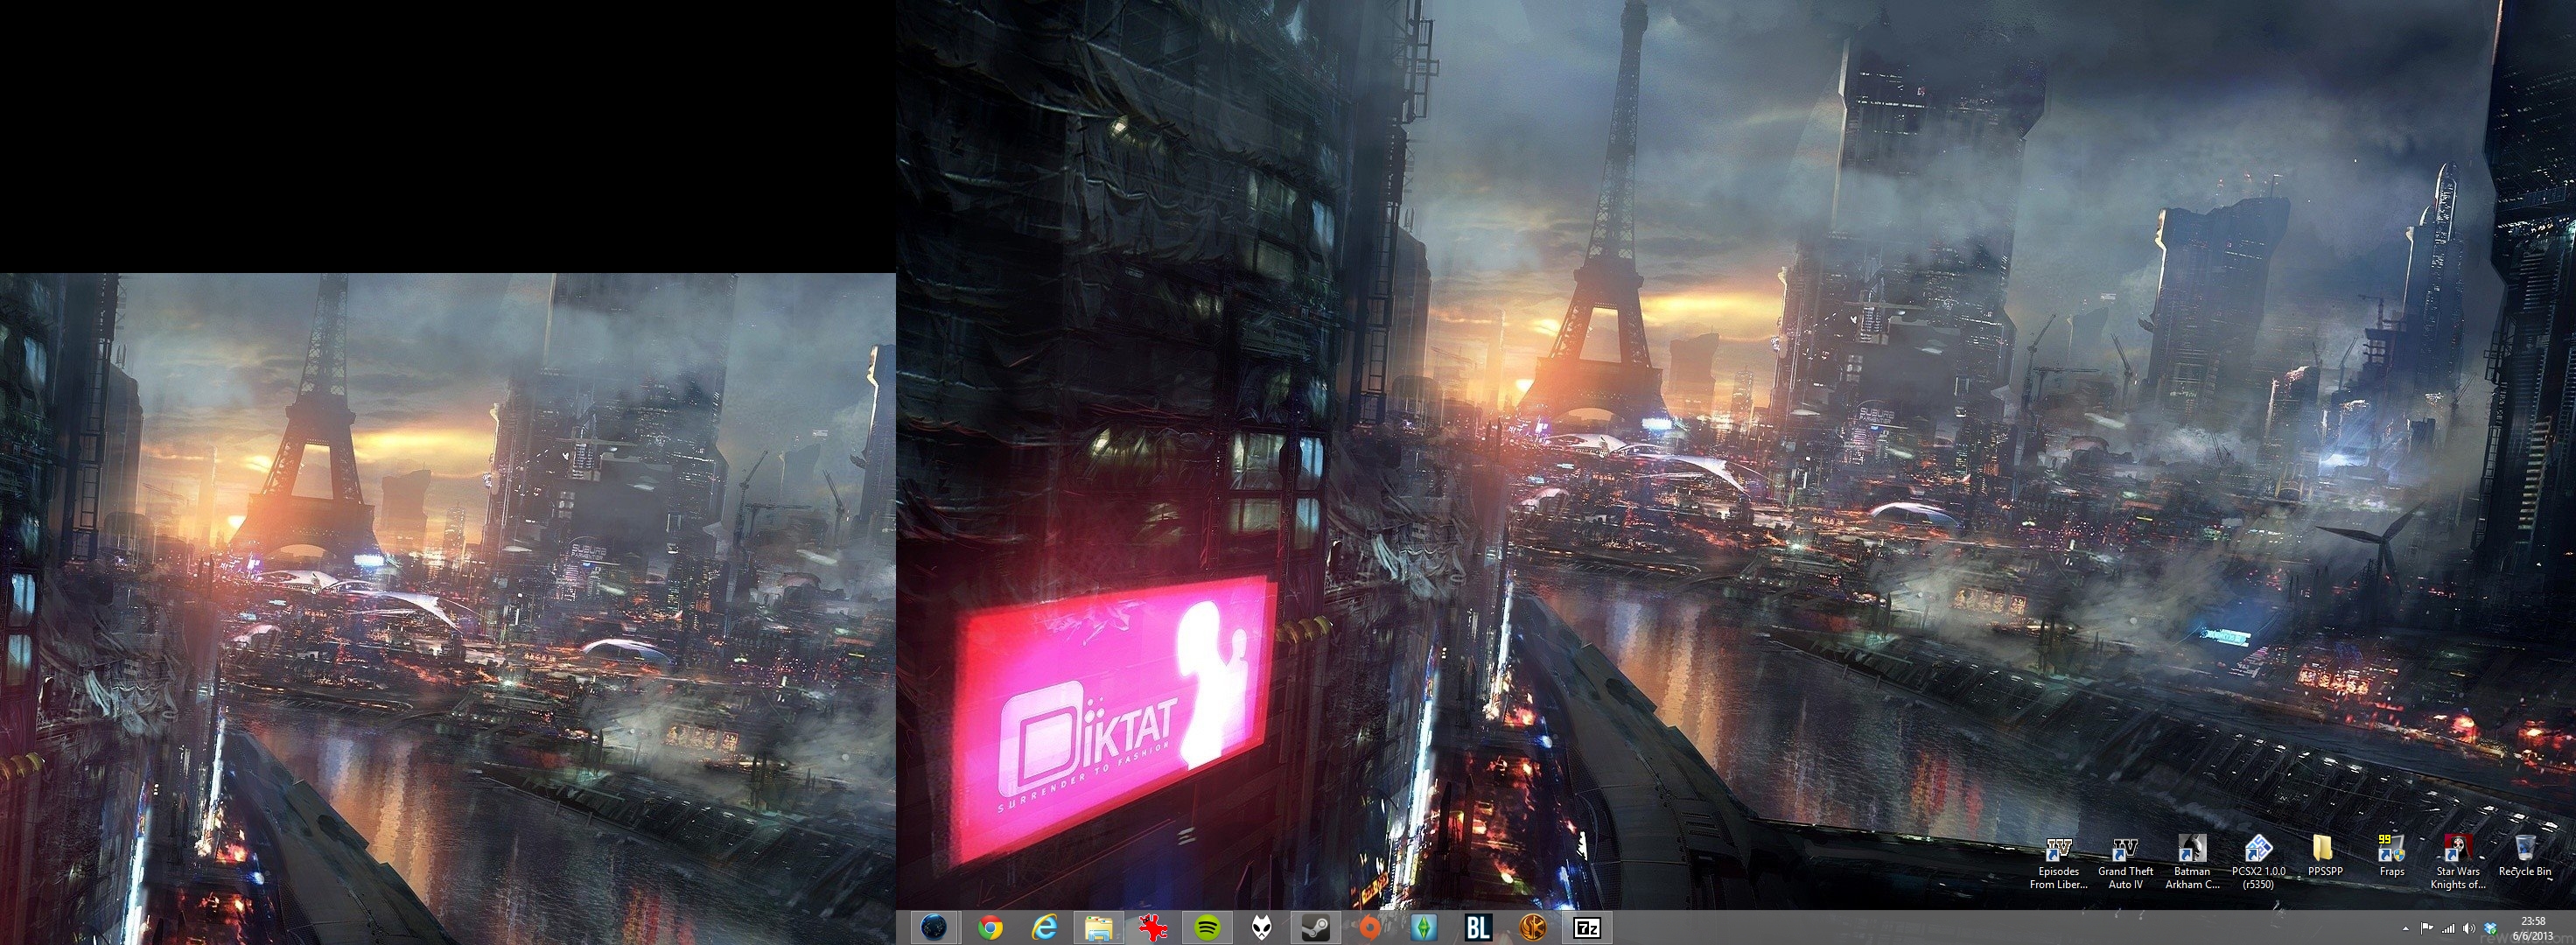This screenshot has height=945, width=2576.
Task: Open the red splat icon app
Action: [x=1154, y=928]
